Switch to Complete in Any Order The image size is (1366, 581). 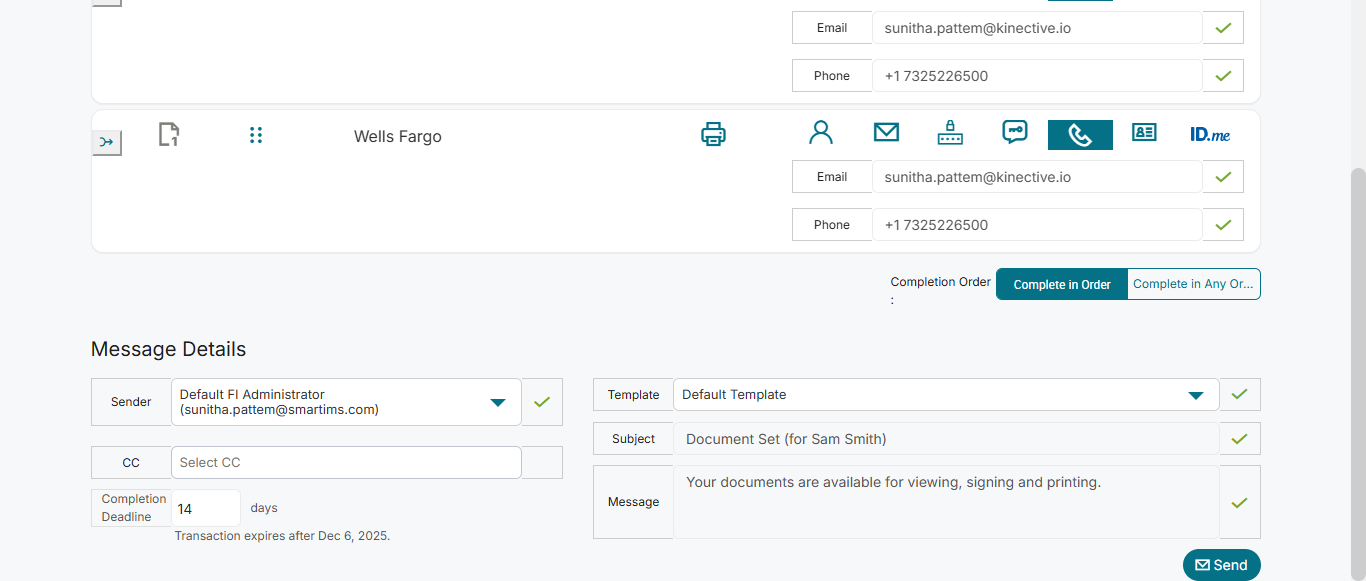1193,285
